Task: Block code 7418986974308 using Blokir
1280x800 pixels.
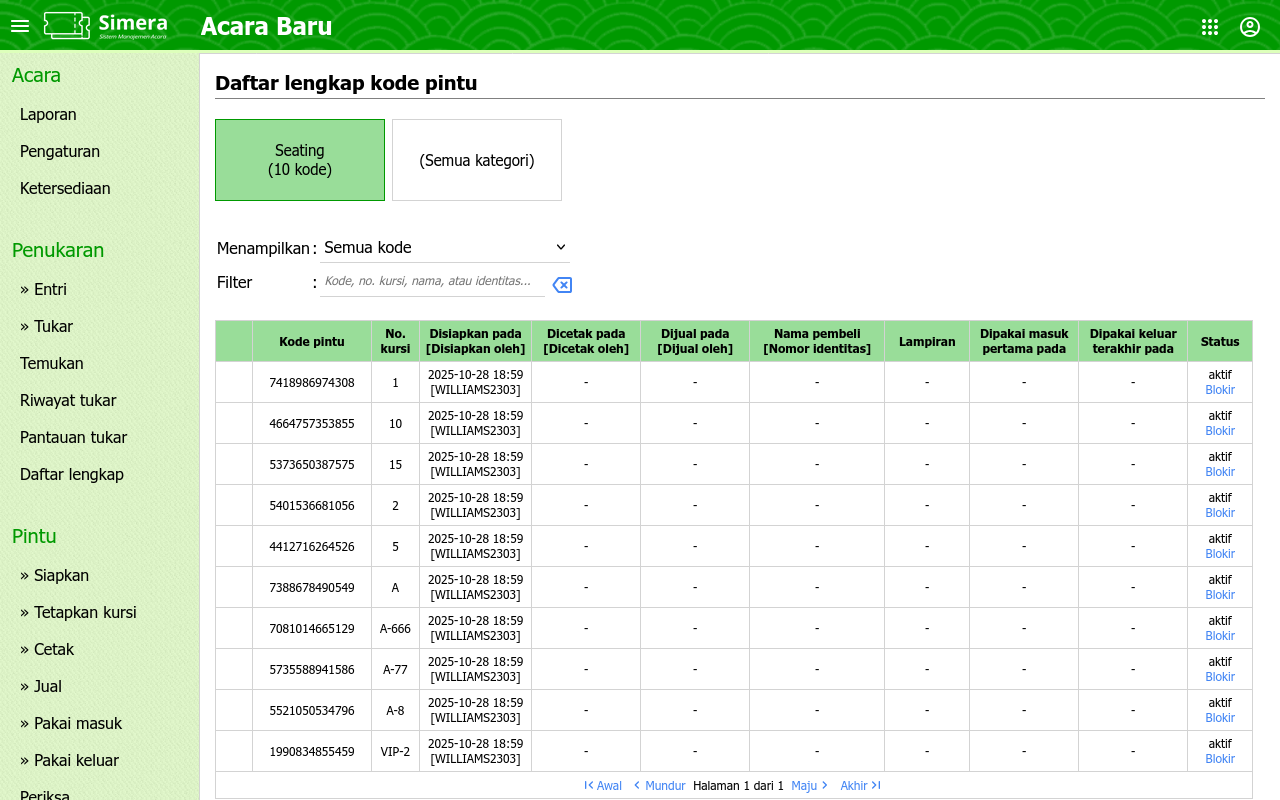Action: tap(1220, 390)
